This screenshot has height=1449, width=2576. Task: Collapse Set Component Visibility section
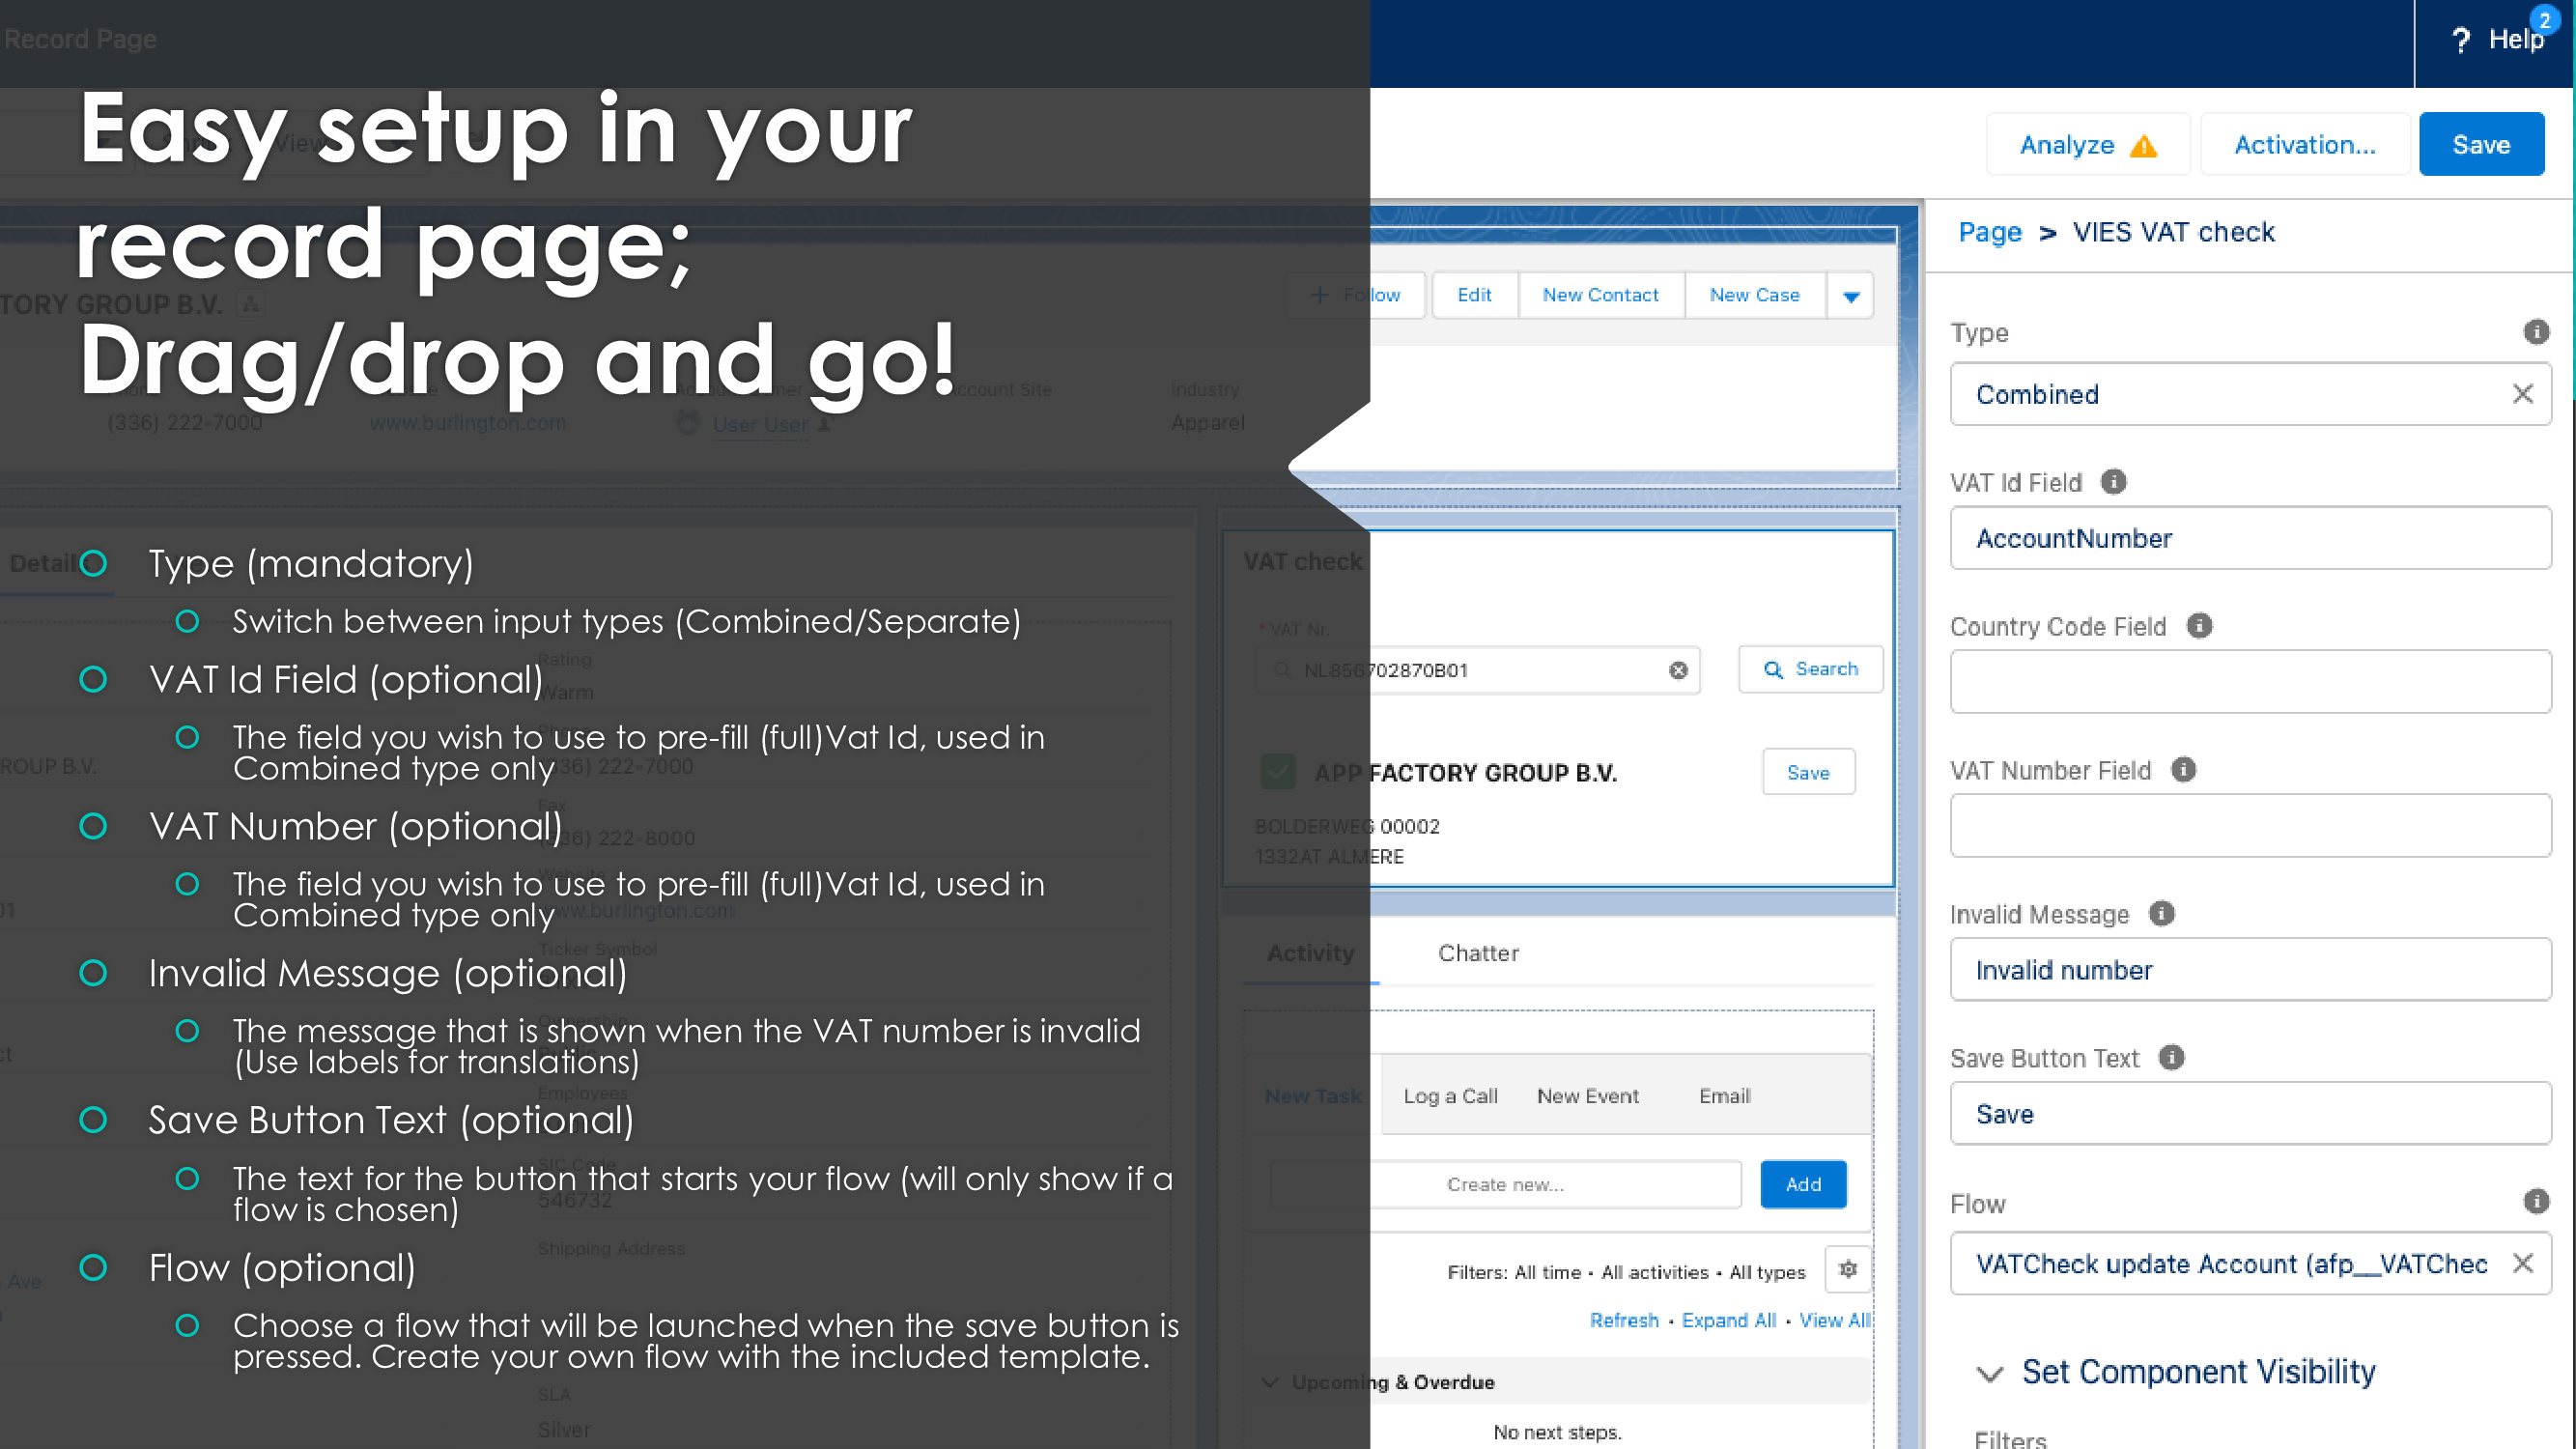(x=1990, y=1373)
